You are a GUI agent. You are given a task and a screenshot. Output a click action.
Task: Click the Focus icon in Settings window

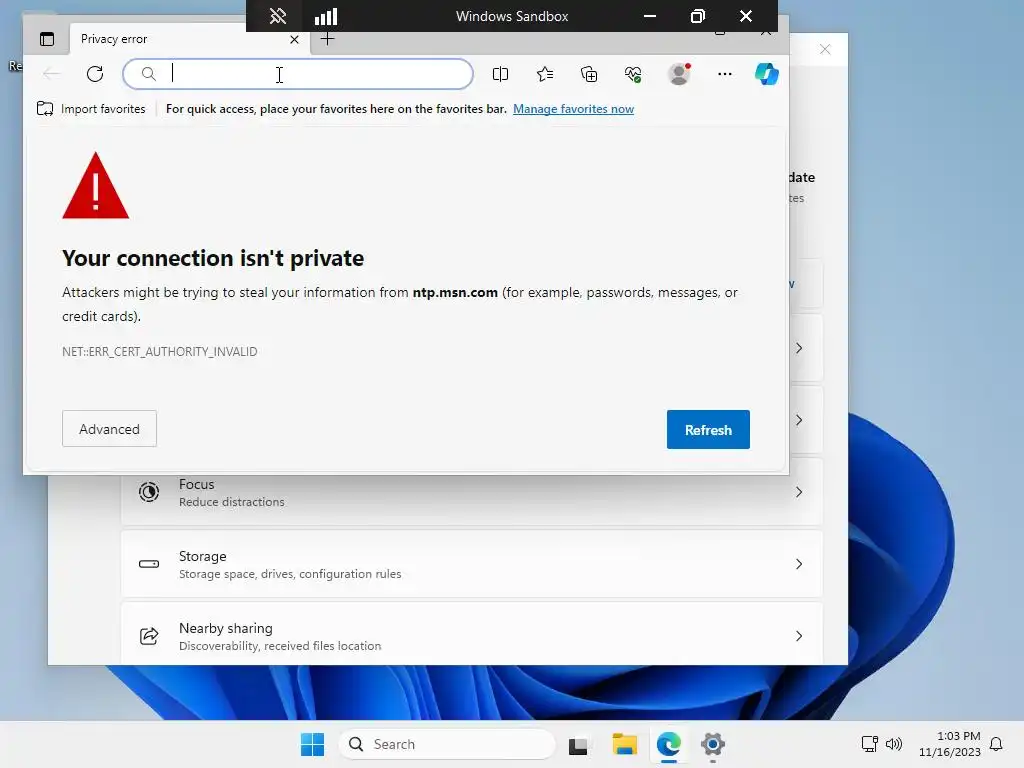[149, 492]
